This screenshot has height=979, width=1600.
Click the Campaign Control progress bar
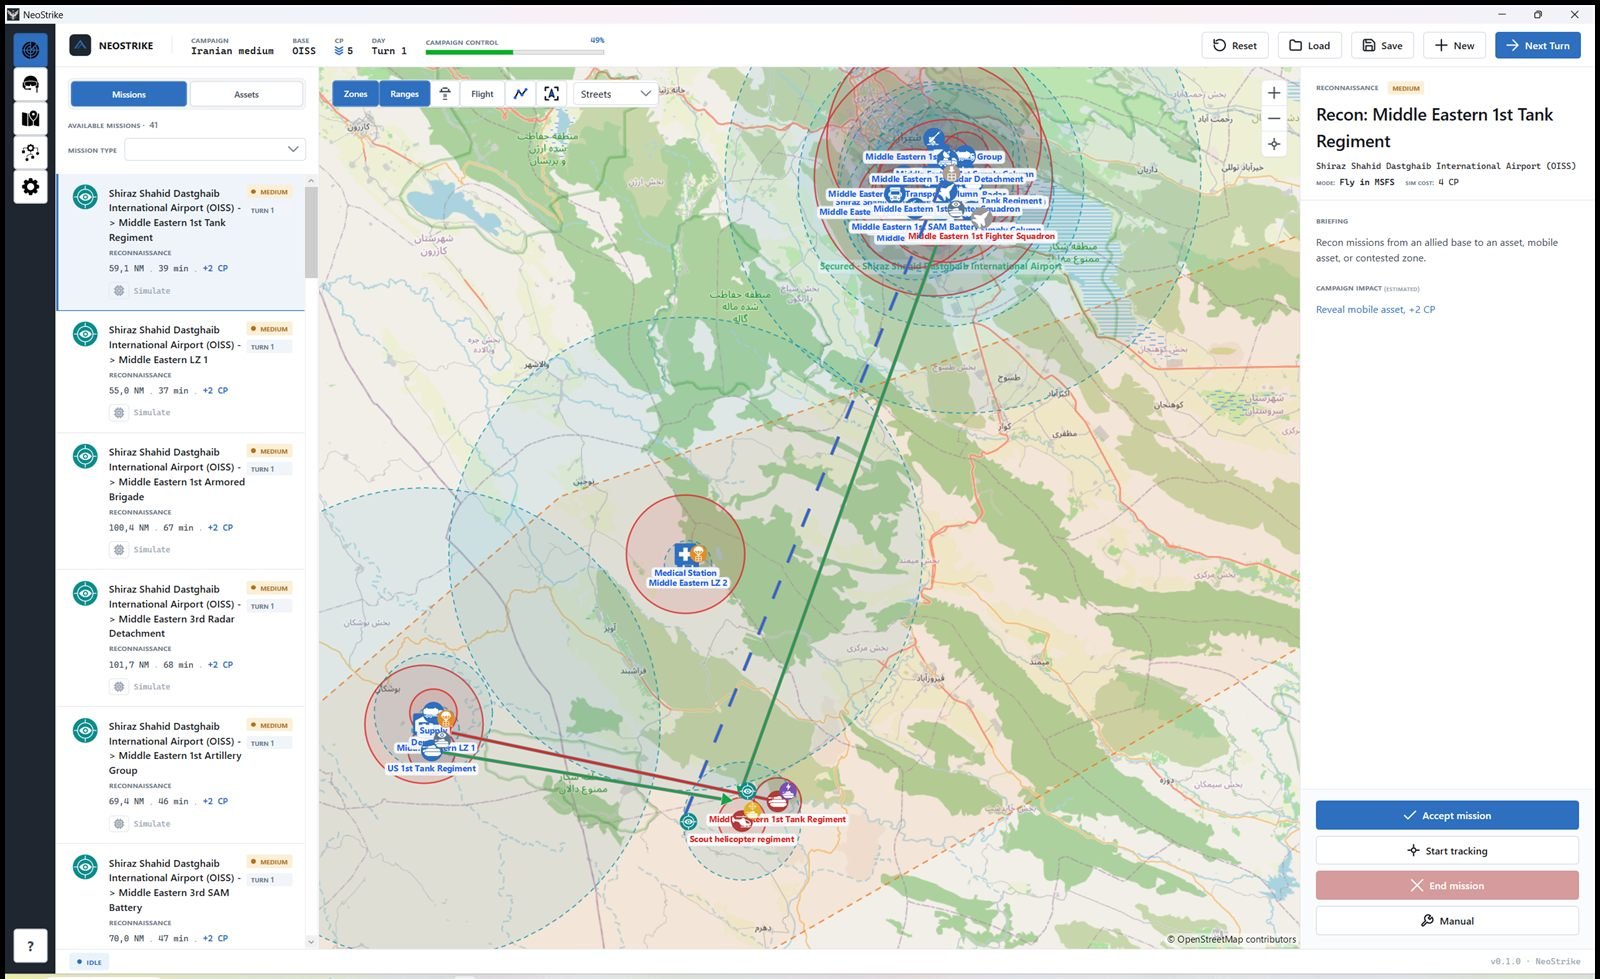coord(514,52)
